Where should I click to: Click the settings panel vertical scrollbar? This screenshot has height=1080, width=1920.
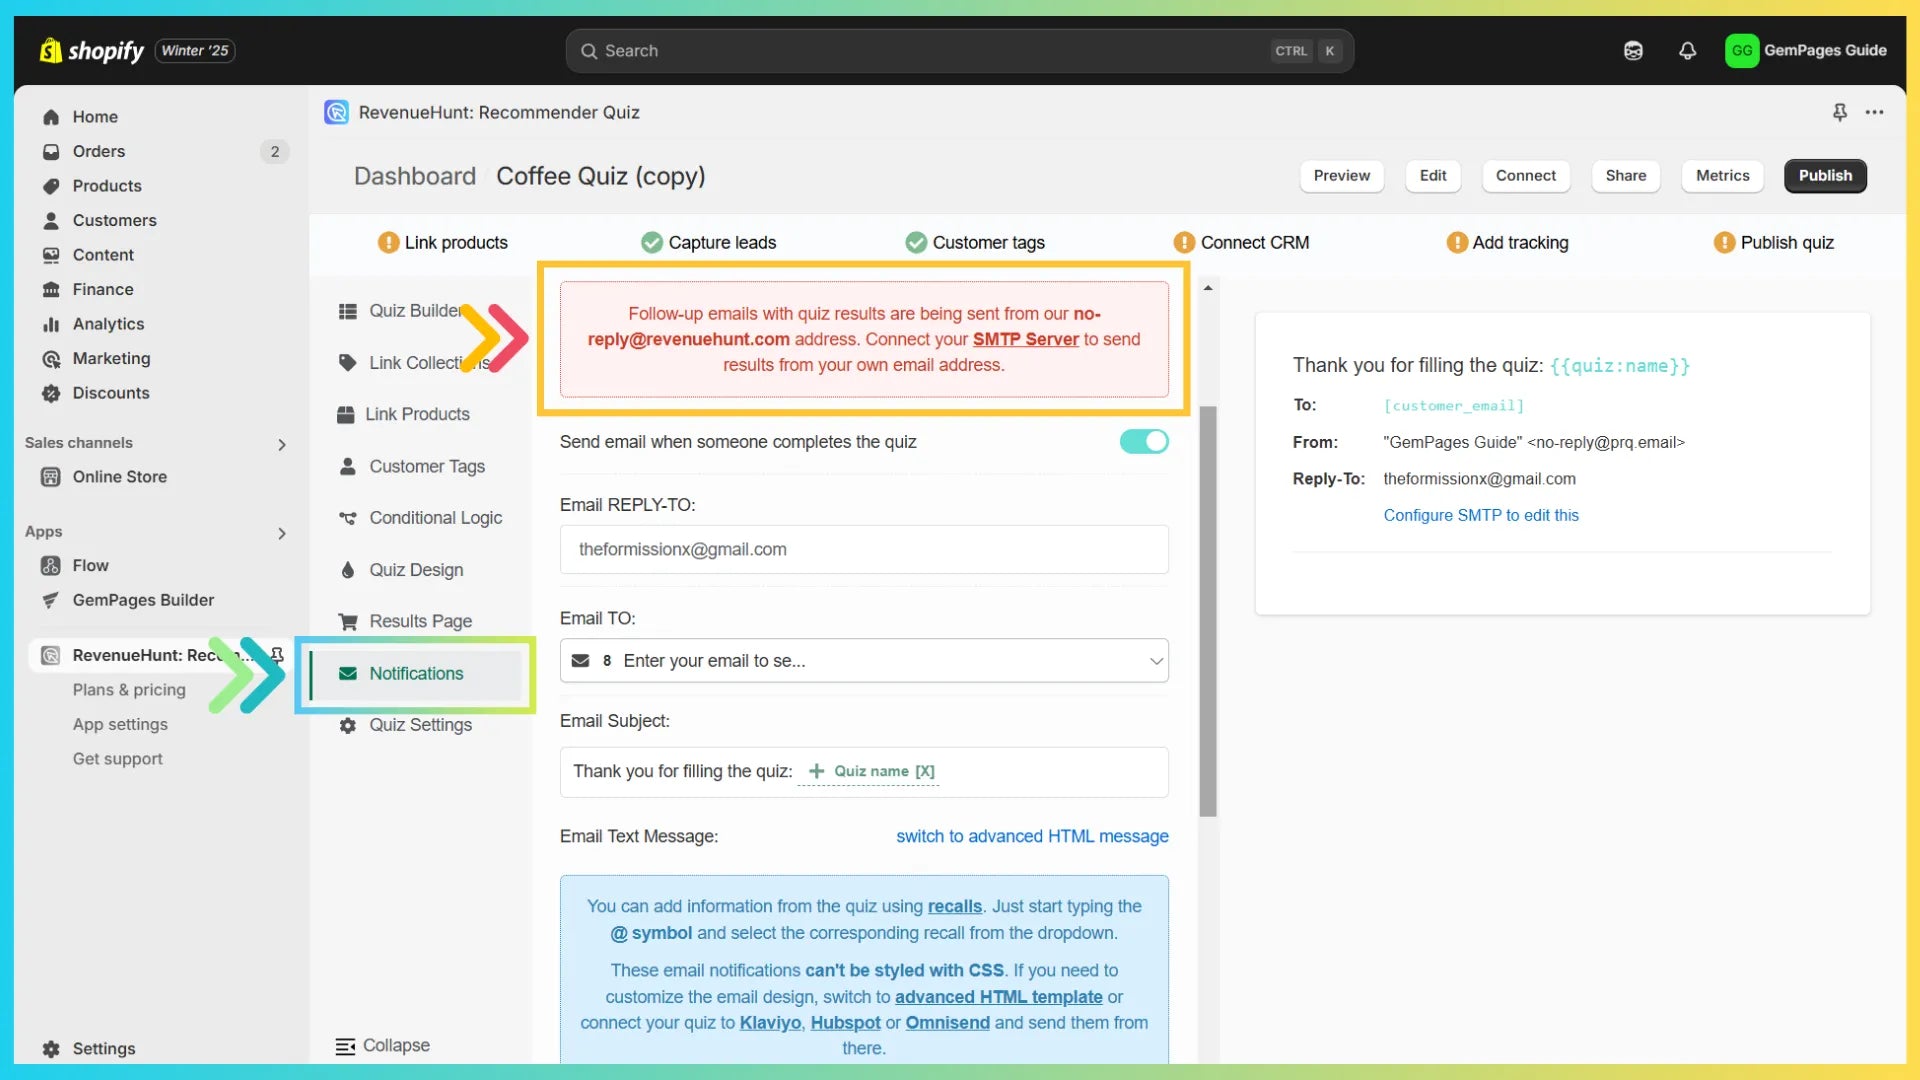[x=1208, y=611]
